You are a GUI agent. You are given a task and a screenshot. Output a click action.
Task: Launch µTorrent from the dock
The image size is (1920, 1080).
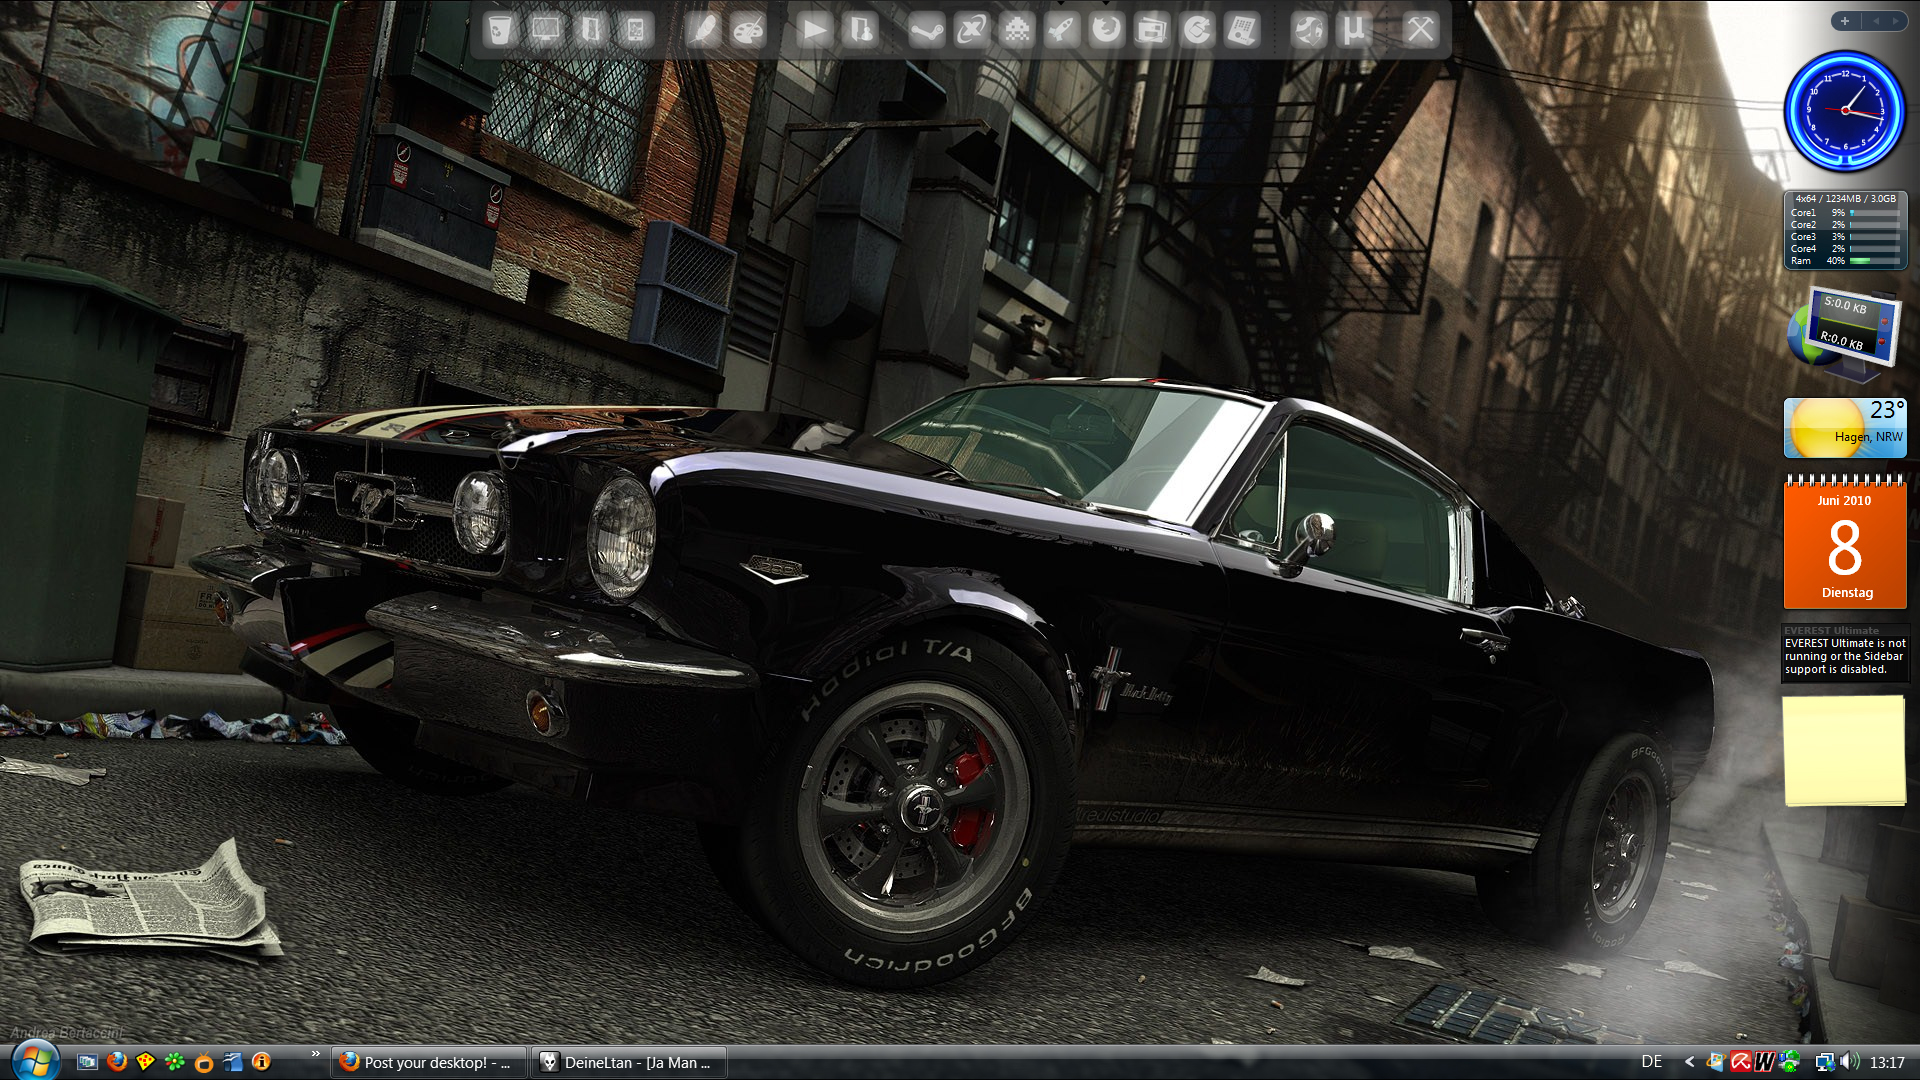(x=1353, y=30)
